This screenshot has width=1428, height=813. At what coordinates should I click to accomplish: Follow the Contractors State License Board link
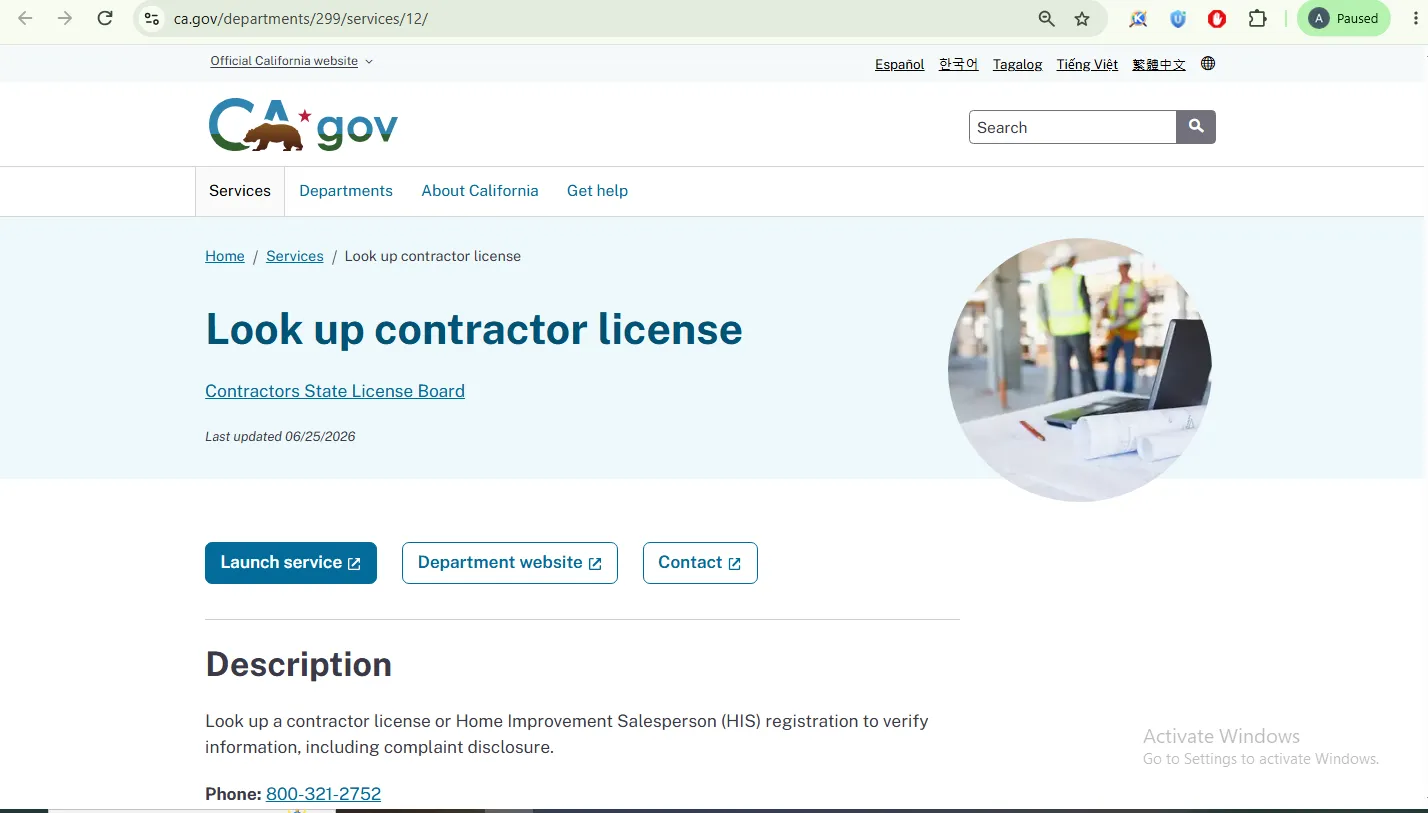coord(335,391)
